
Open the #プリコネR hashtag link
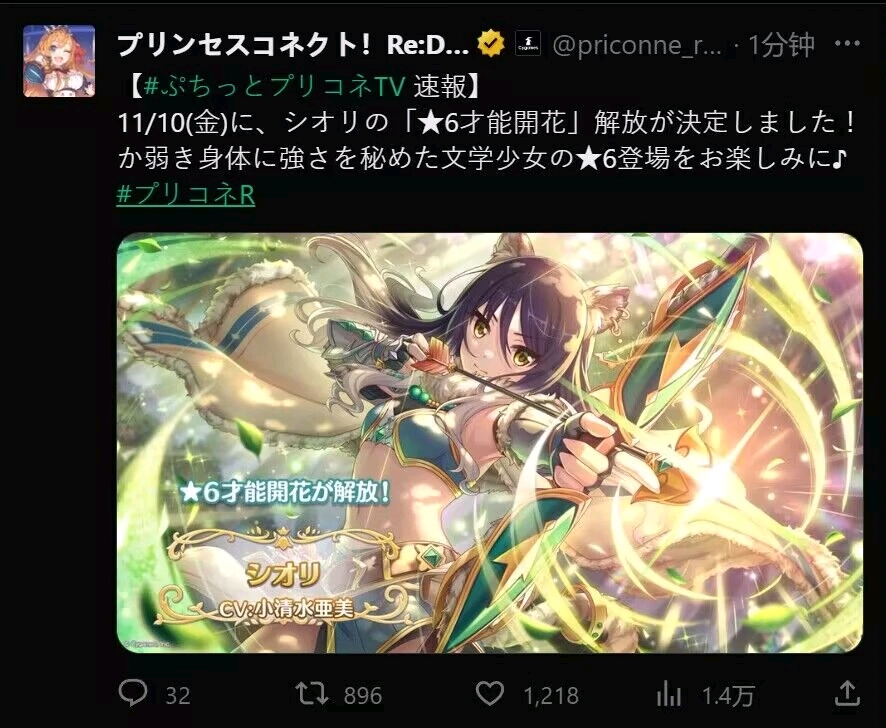click(185, 194)
